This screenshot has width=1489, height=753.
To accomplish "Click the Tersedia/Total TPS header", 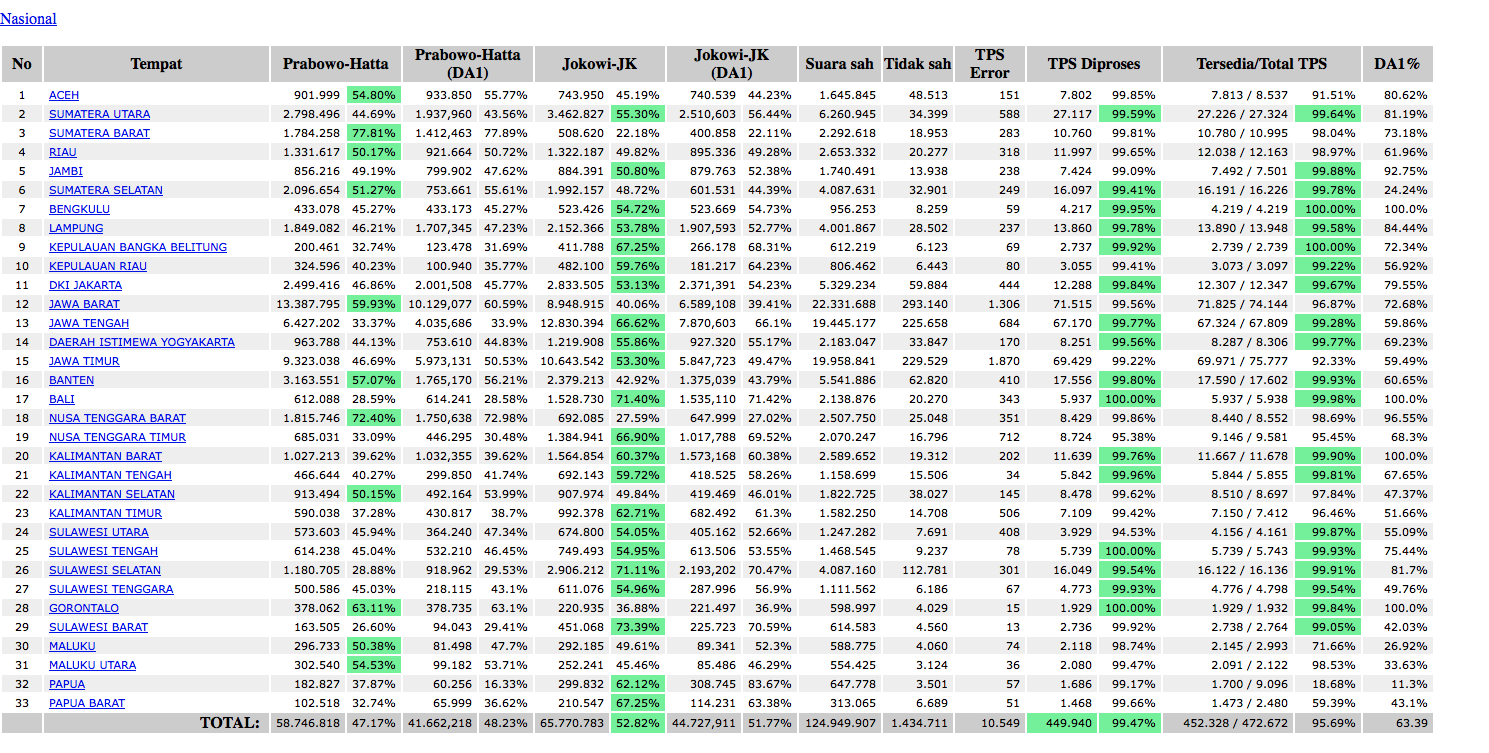I will (1261, 64).
